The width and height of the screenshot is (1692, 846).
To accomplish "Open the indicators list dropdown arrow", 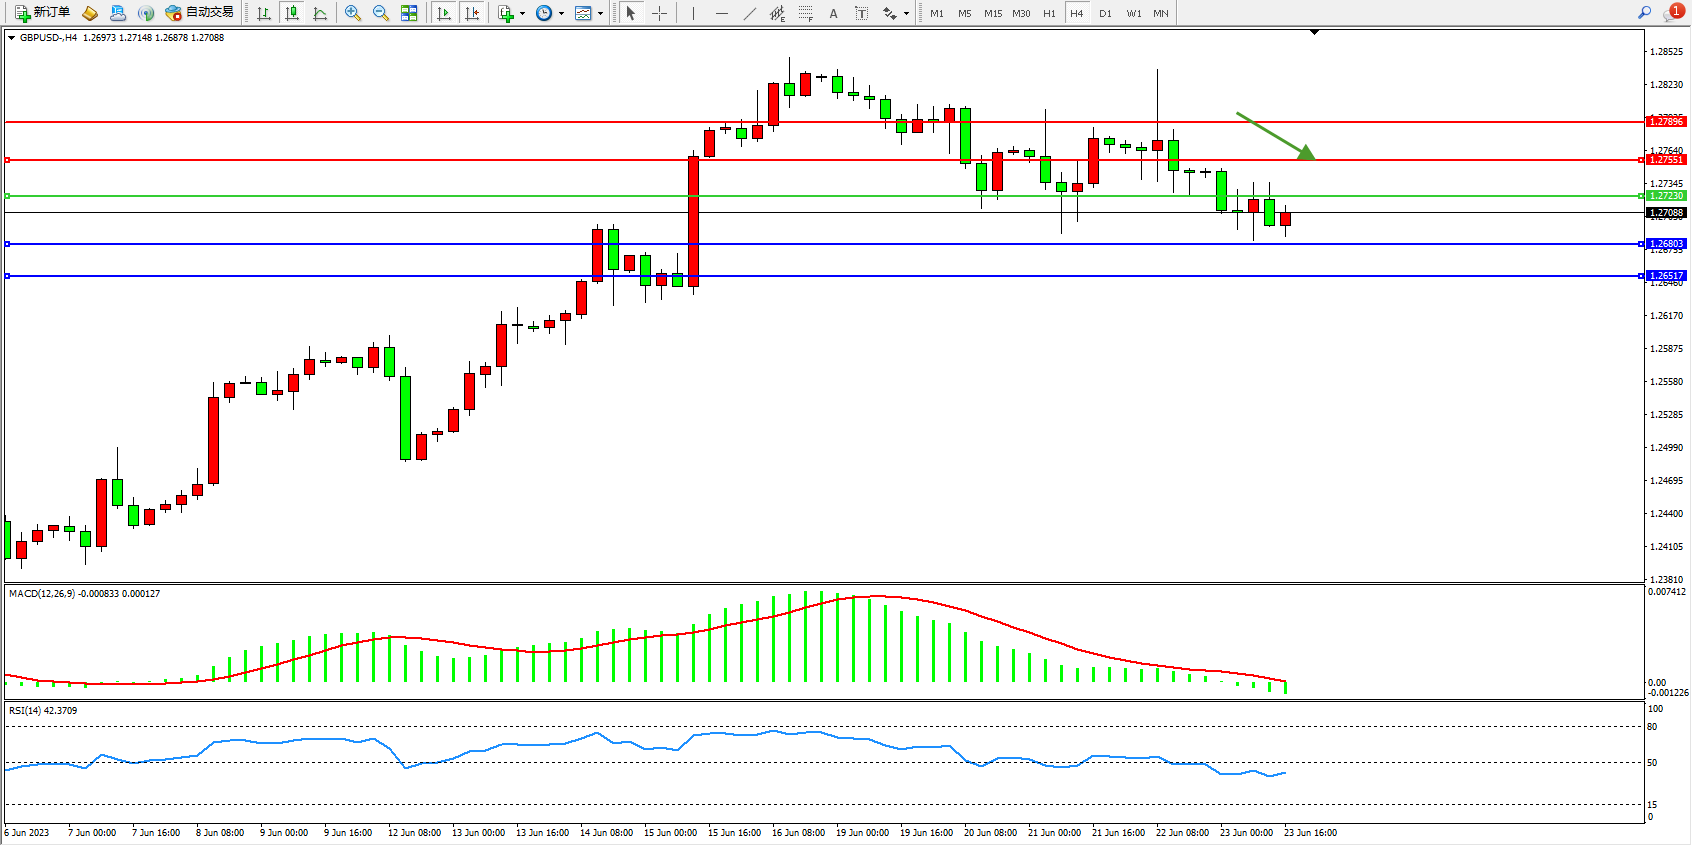I will pyautogui.click(x=522, y=14).
